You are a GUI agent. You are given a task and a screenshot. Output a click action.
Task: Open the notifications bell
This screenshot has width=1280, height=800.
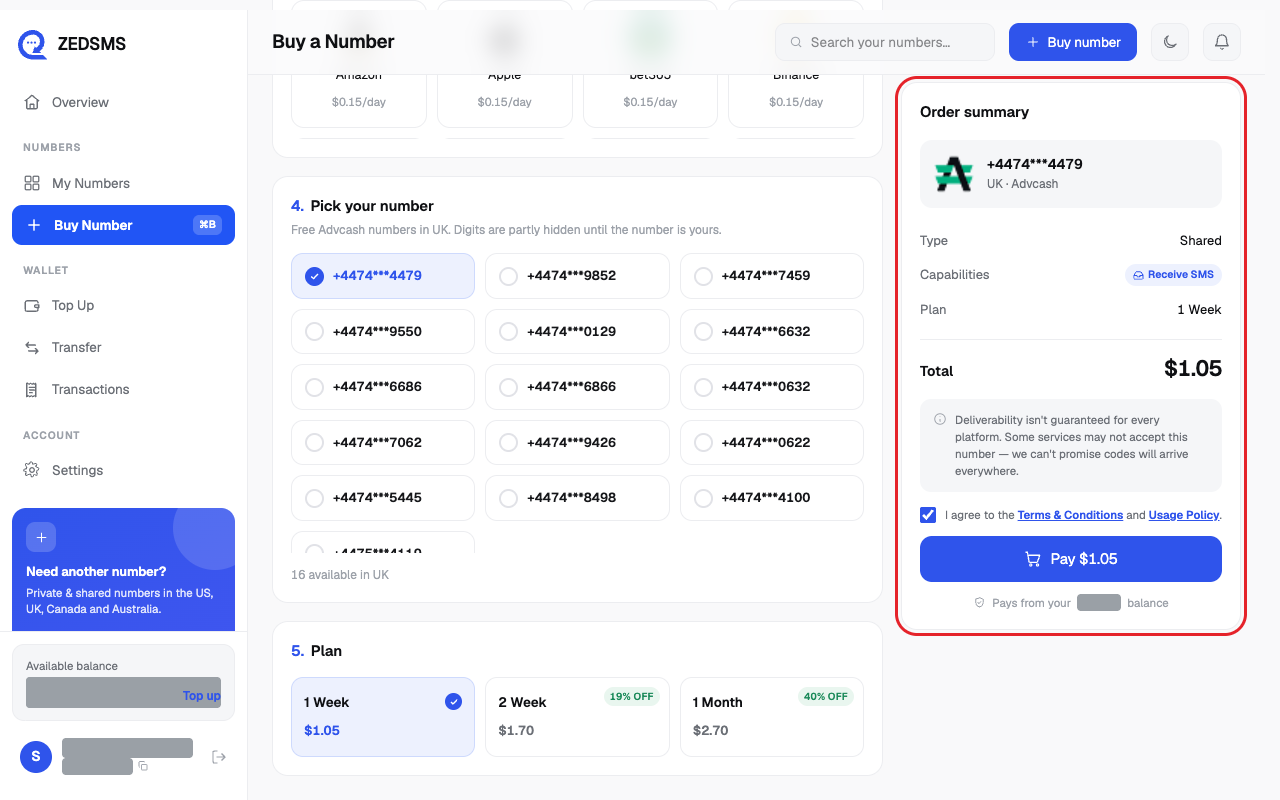(1221, 42)
